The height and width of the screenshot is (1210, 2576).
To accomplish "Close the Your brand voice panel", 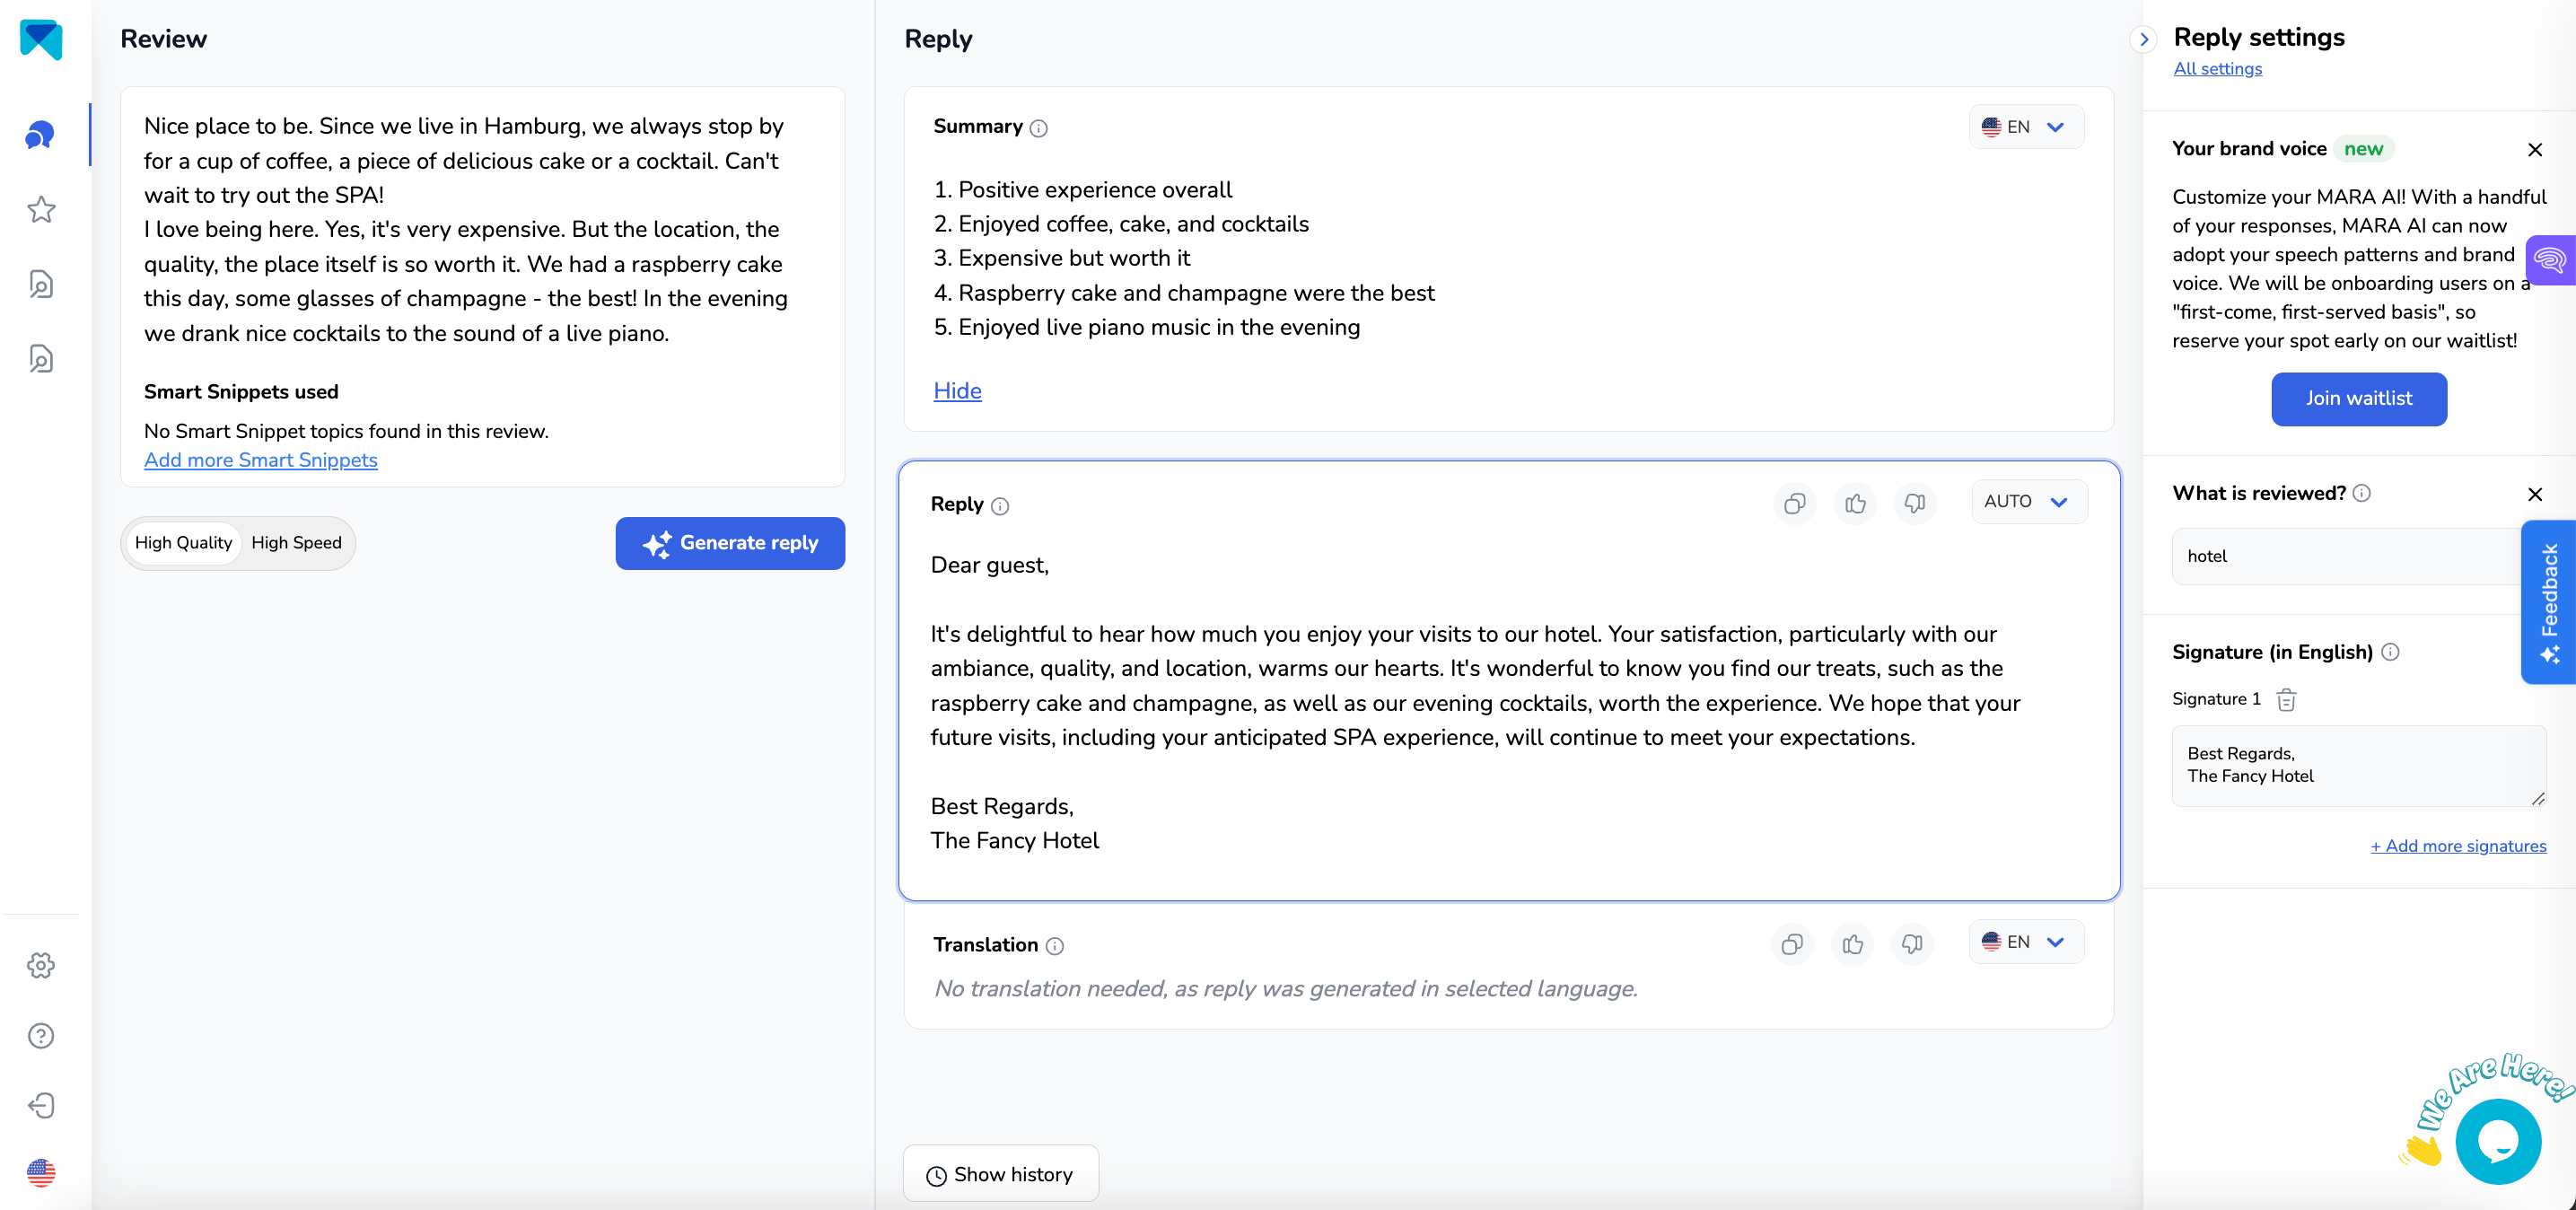I will [x=2535, y=150].
